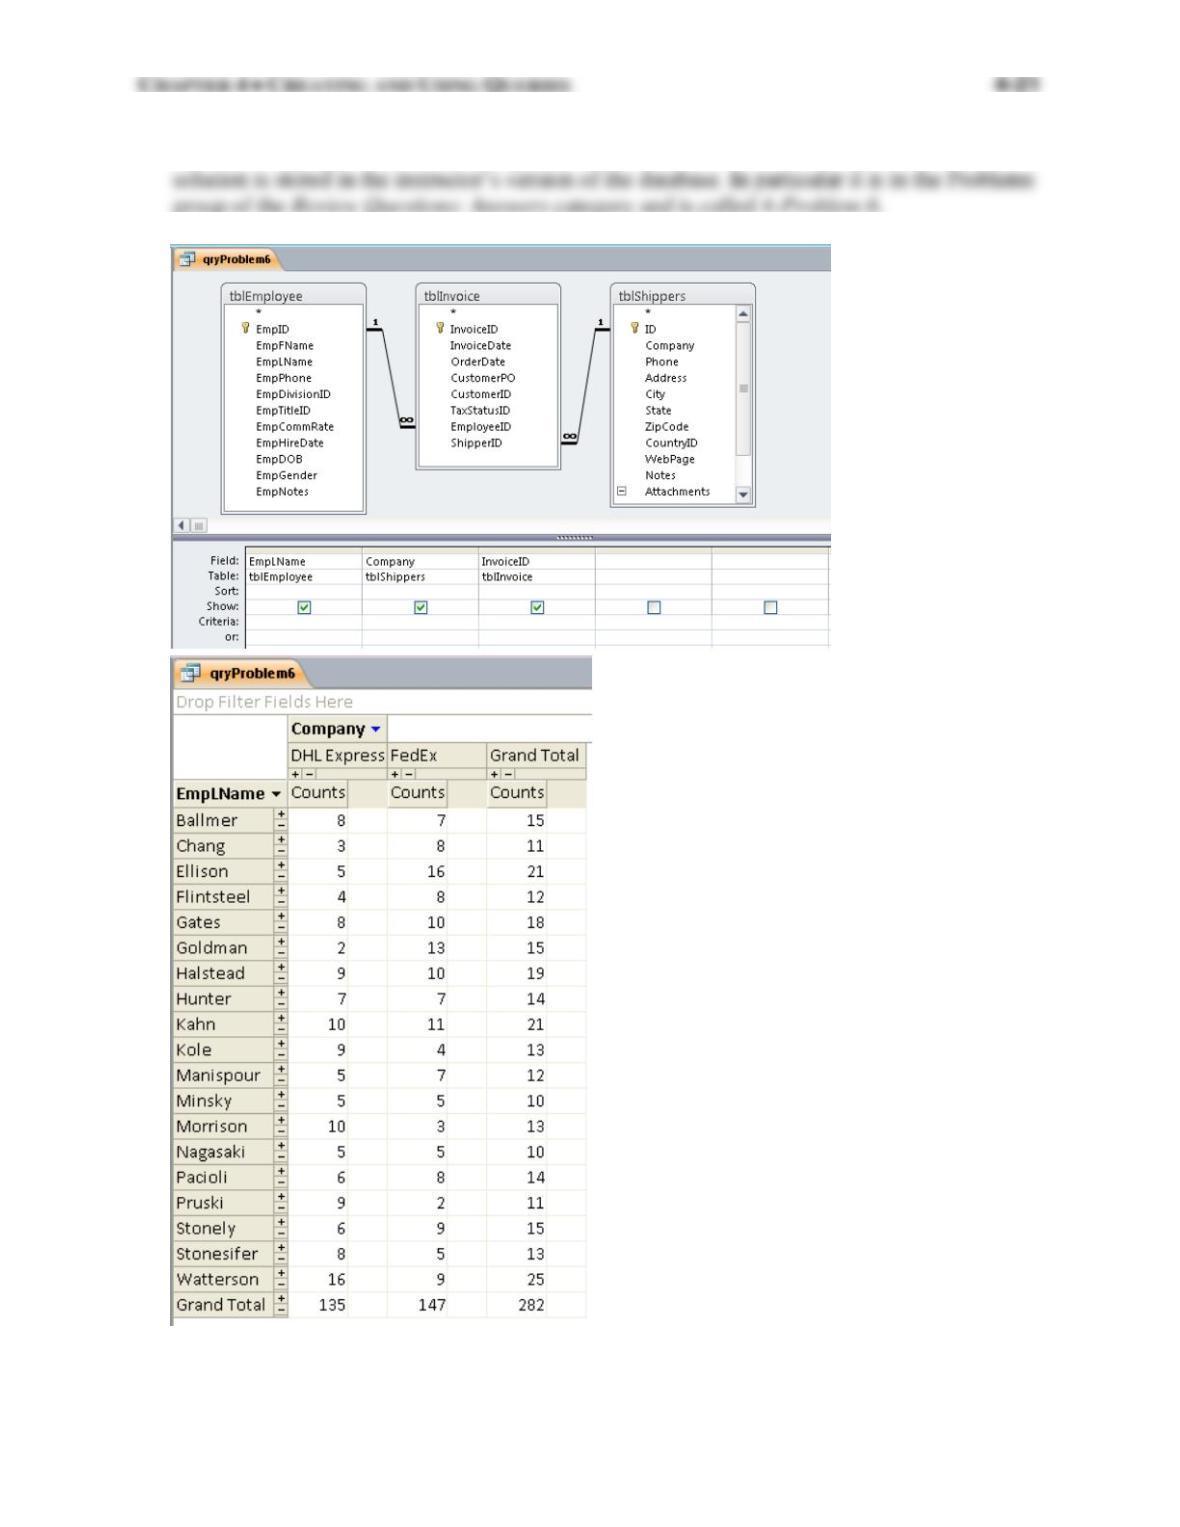Viewport: 1180px width, 1527px height.
Task: Collapse the Attachments field in tblShippers
Action: coord(621,491)
